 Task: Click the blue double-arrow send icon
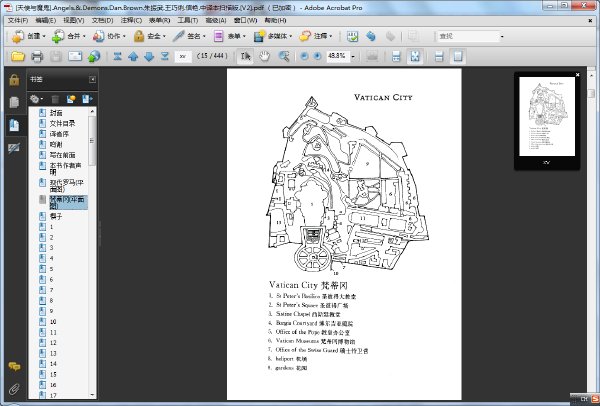[370, 36]
